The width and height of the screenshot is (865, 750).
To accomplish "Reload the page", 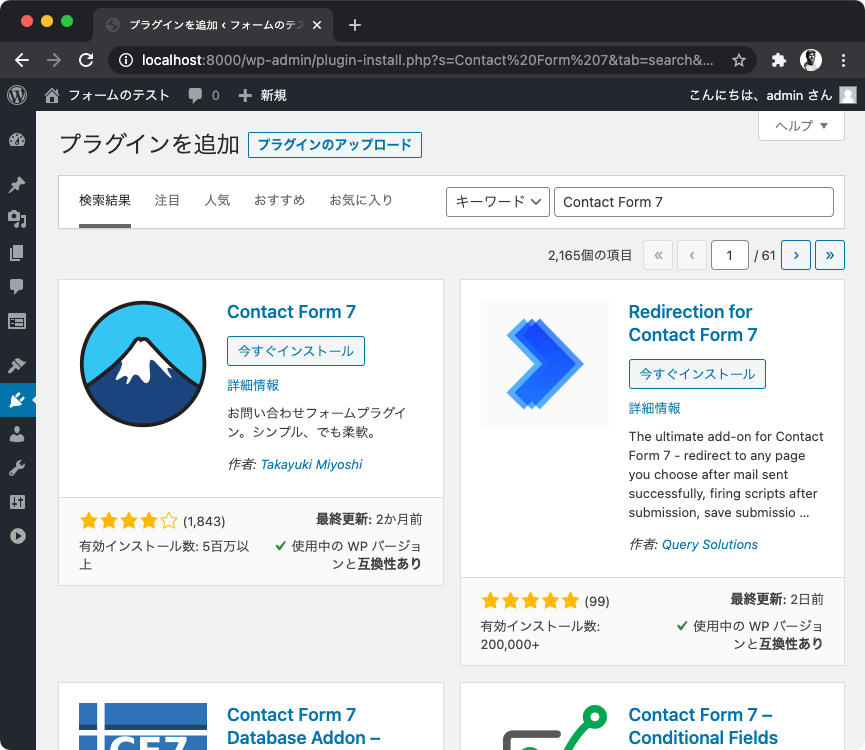I will click(x=86, y=60).
